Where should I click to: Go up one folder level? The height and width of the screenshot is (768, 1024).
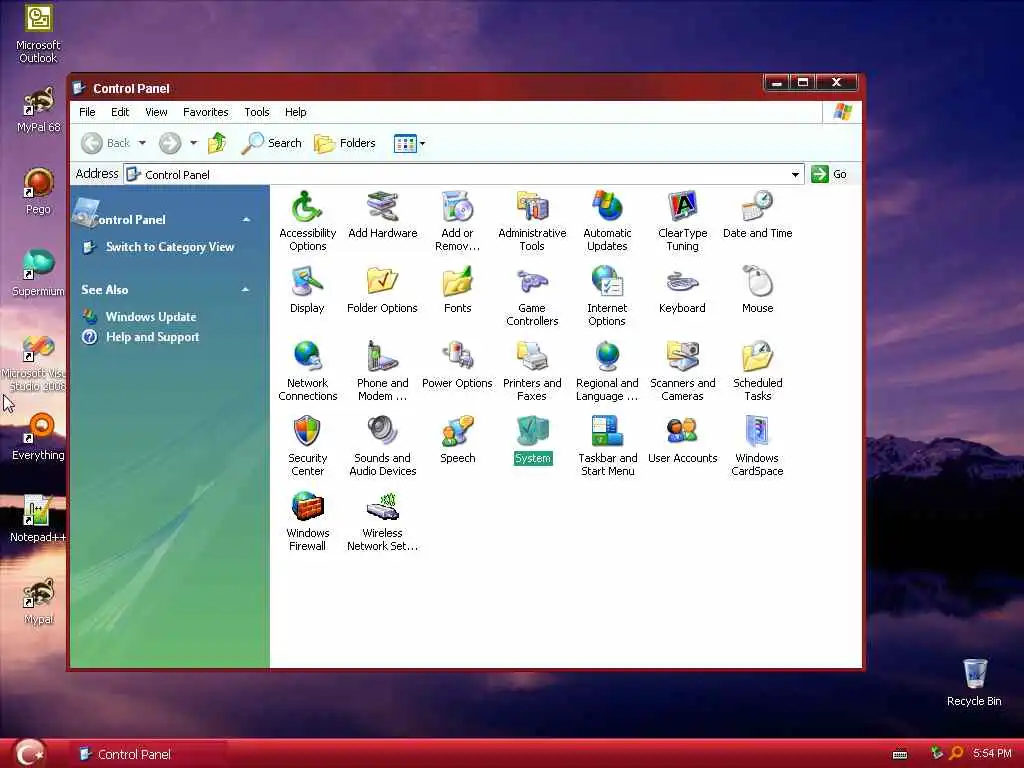(217, 143)
